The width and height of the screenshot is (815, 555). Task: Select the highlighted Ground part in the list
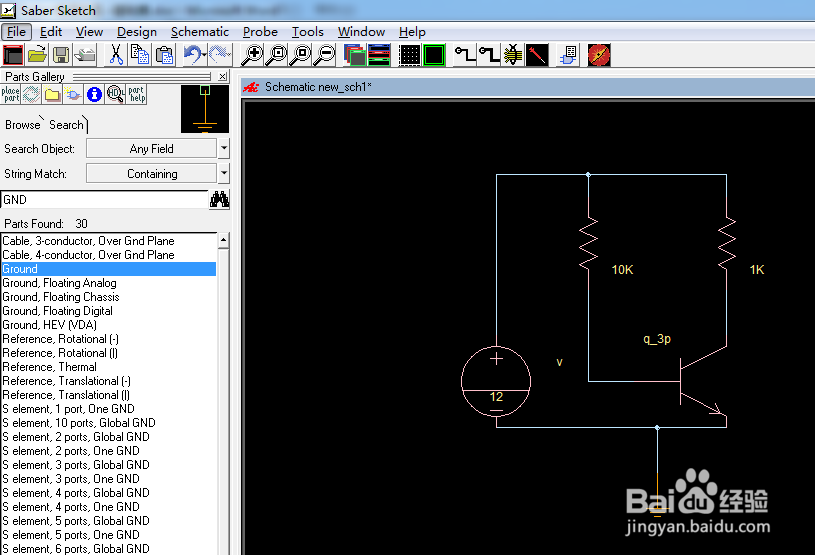(x=109, y=269)
